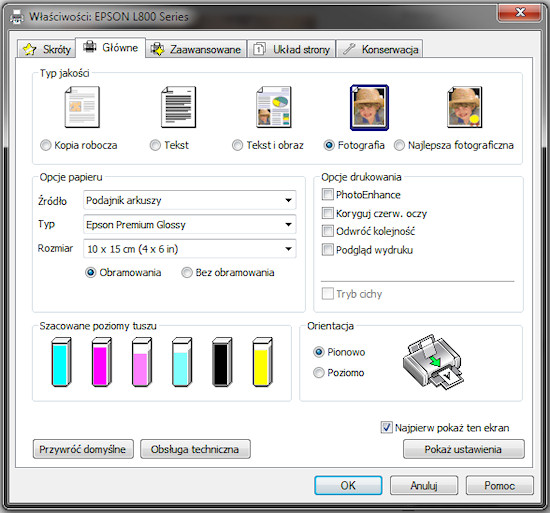550x513 pixels.
Task: Click the magenta ink level cartridge
Action: point(102,362)
